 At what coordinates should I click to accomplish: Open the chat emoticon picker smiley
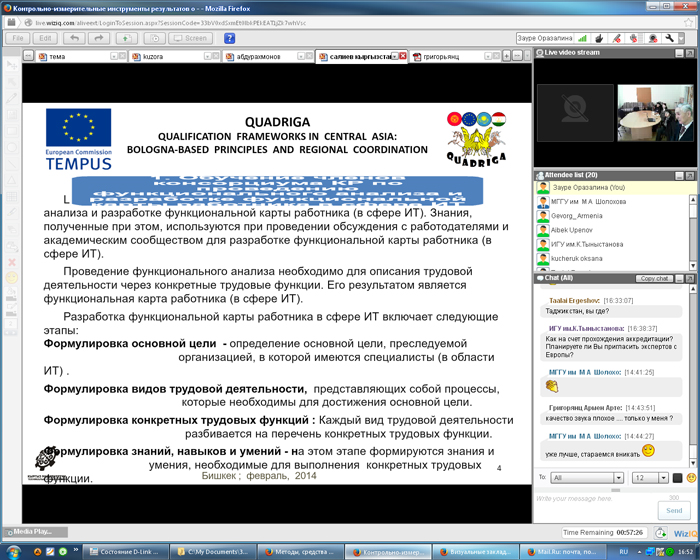coord(691,478)
